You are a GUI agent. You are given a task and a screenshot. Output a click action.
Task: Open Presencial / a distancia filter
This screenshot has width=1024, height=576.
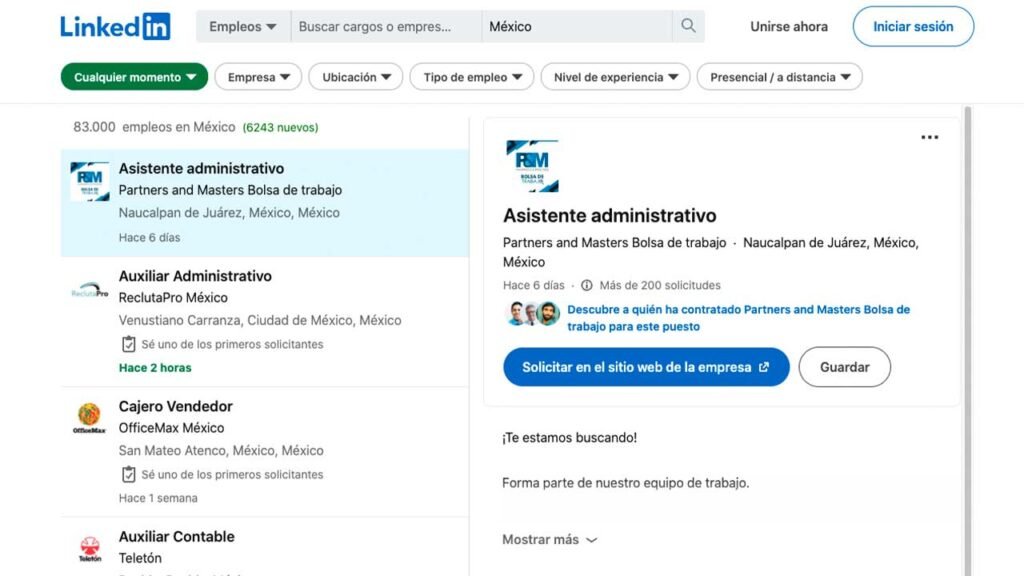pos(780,77)
